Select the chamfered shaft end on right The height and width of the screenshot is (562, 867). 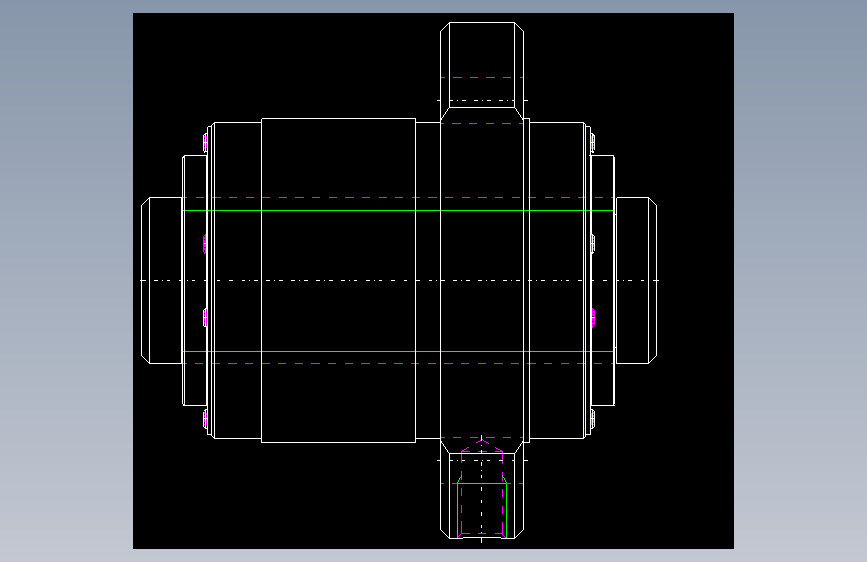(x=636, y=280)
